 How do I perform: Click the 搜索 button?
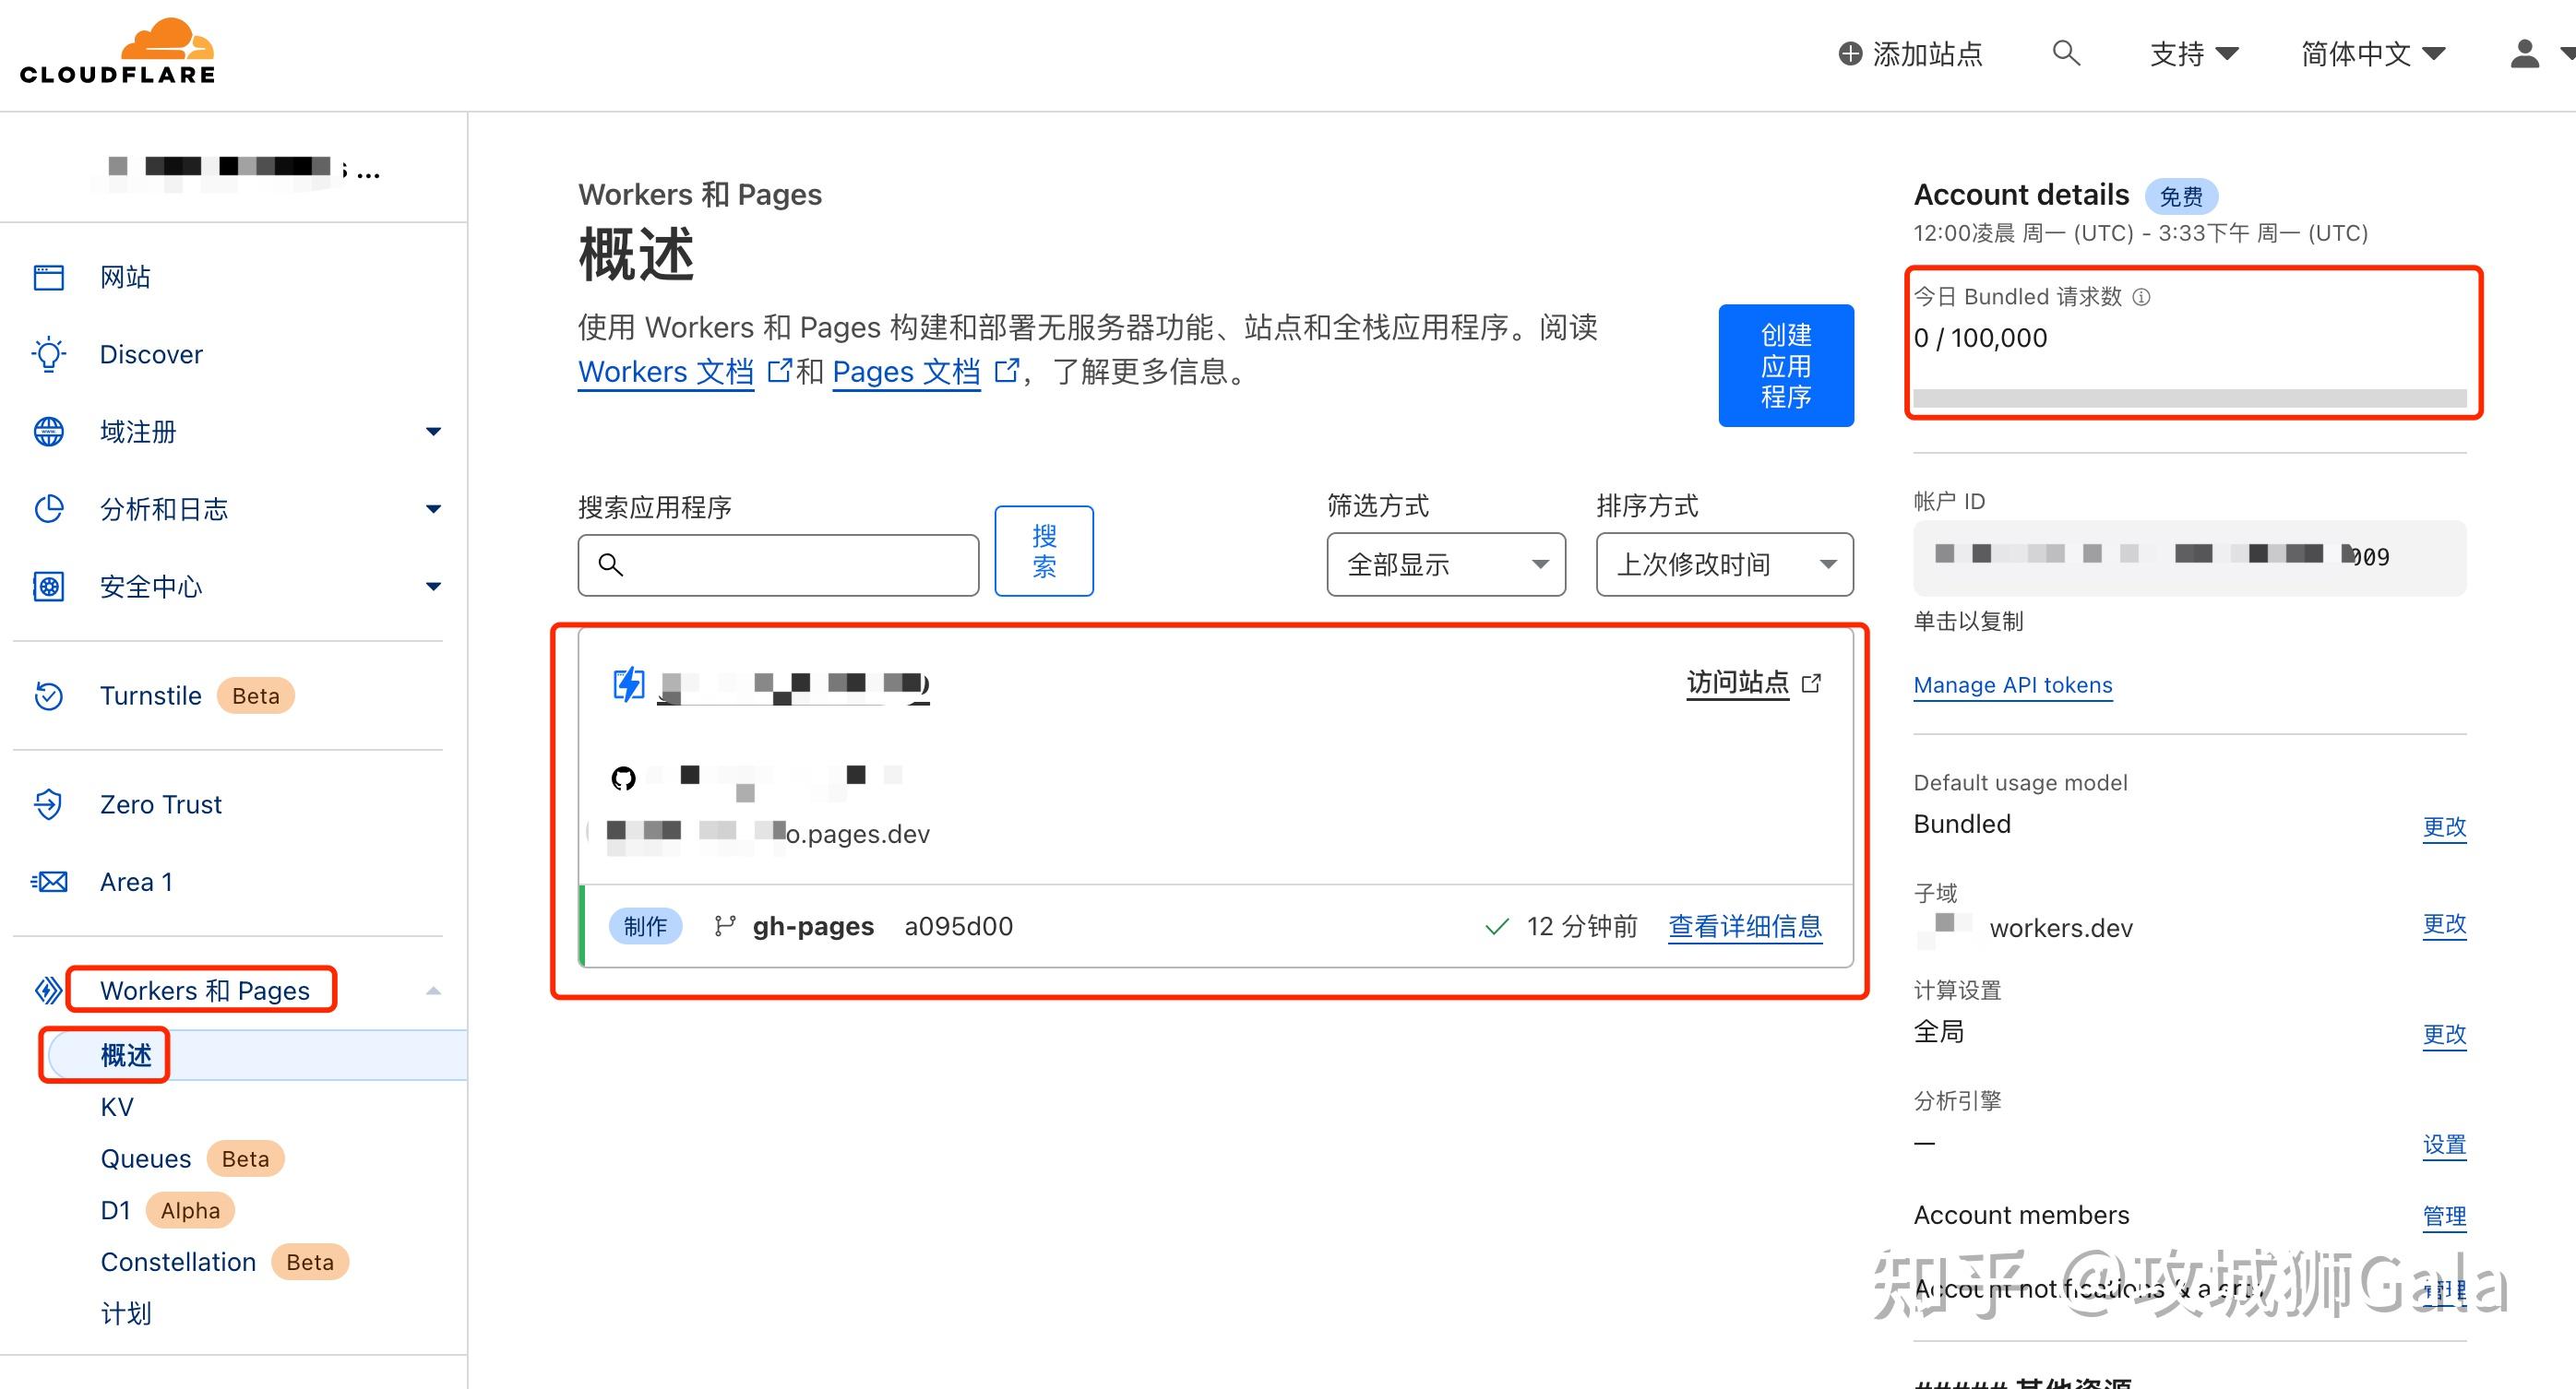1044,551
